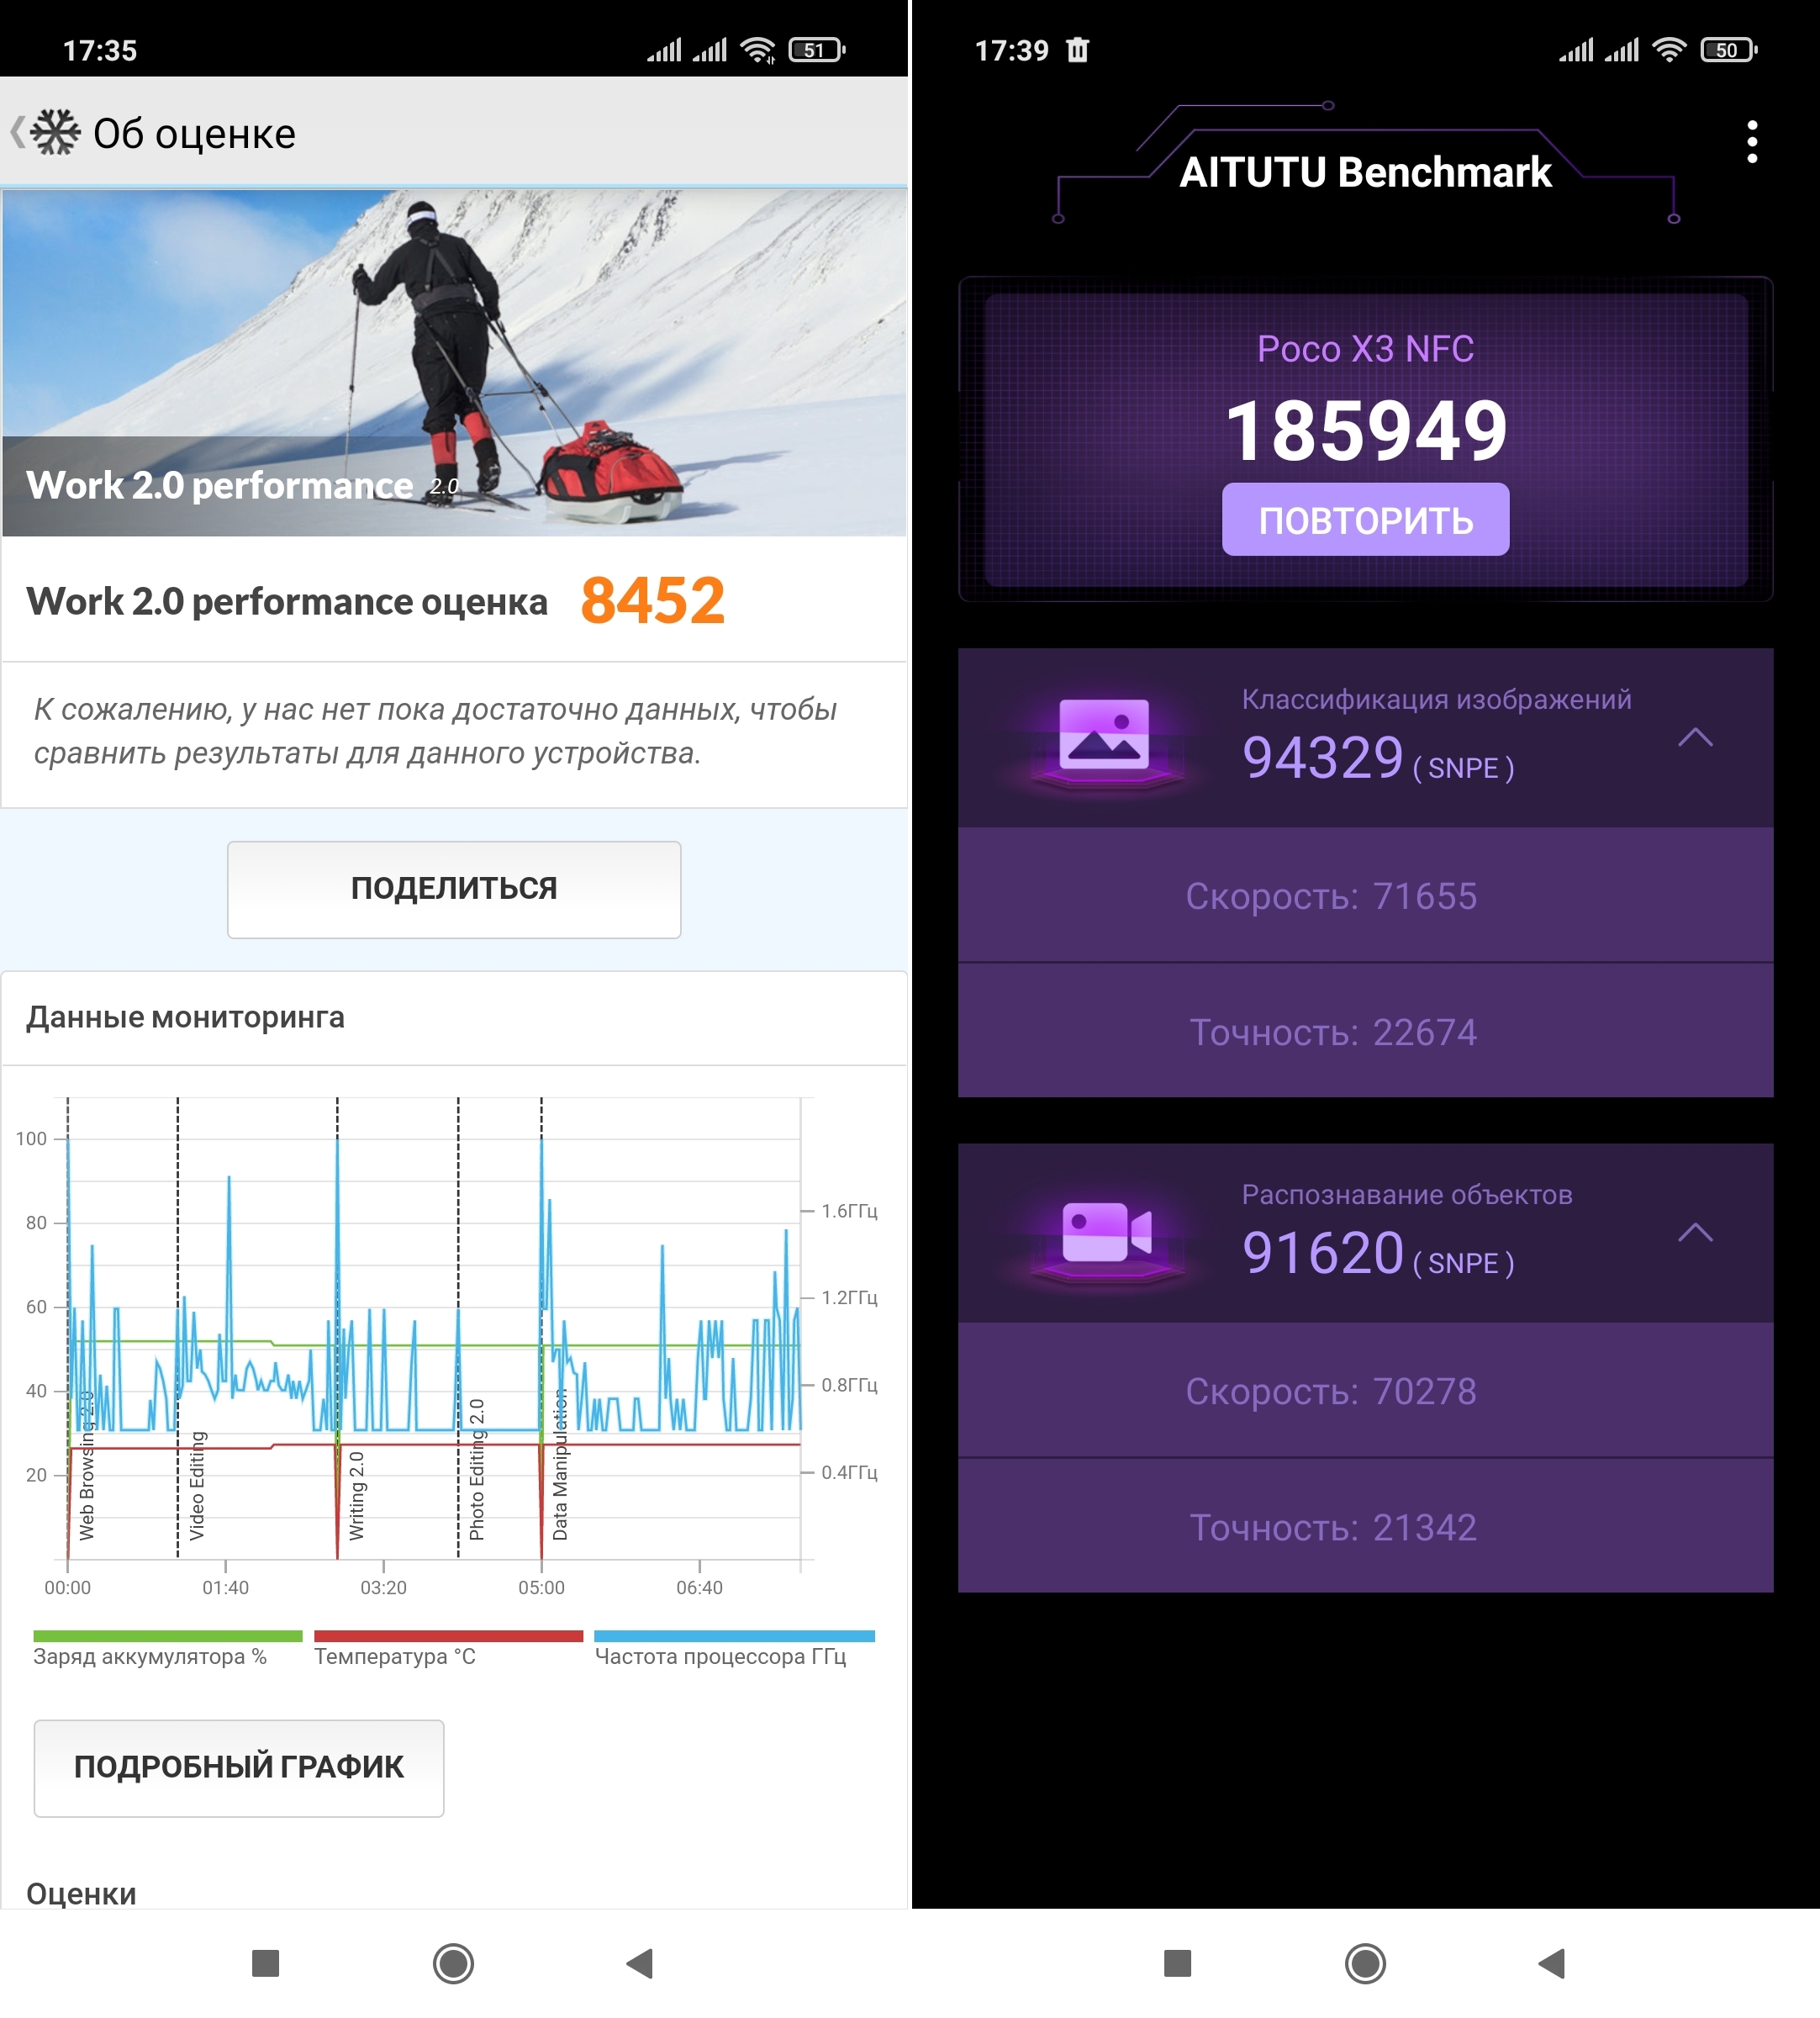
Task: Tap the image classification picture icon
Action: 1104,735
